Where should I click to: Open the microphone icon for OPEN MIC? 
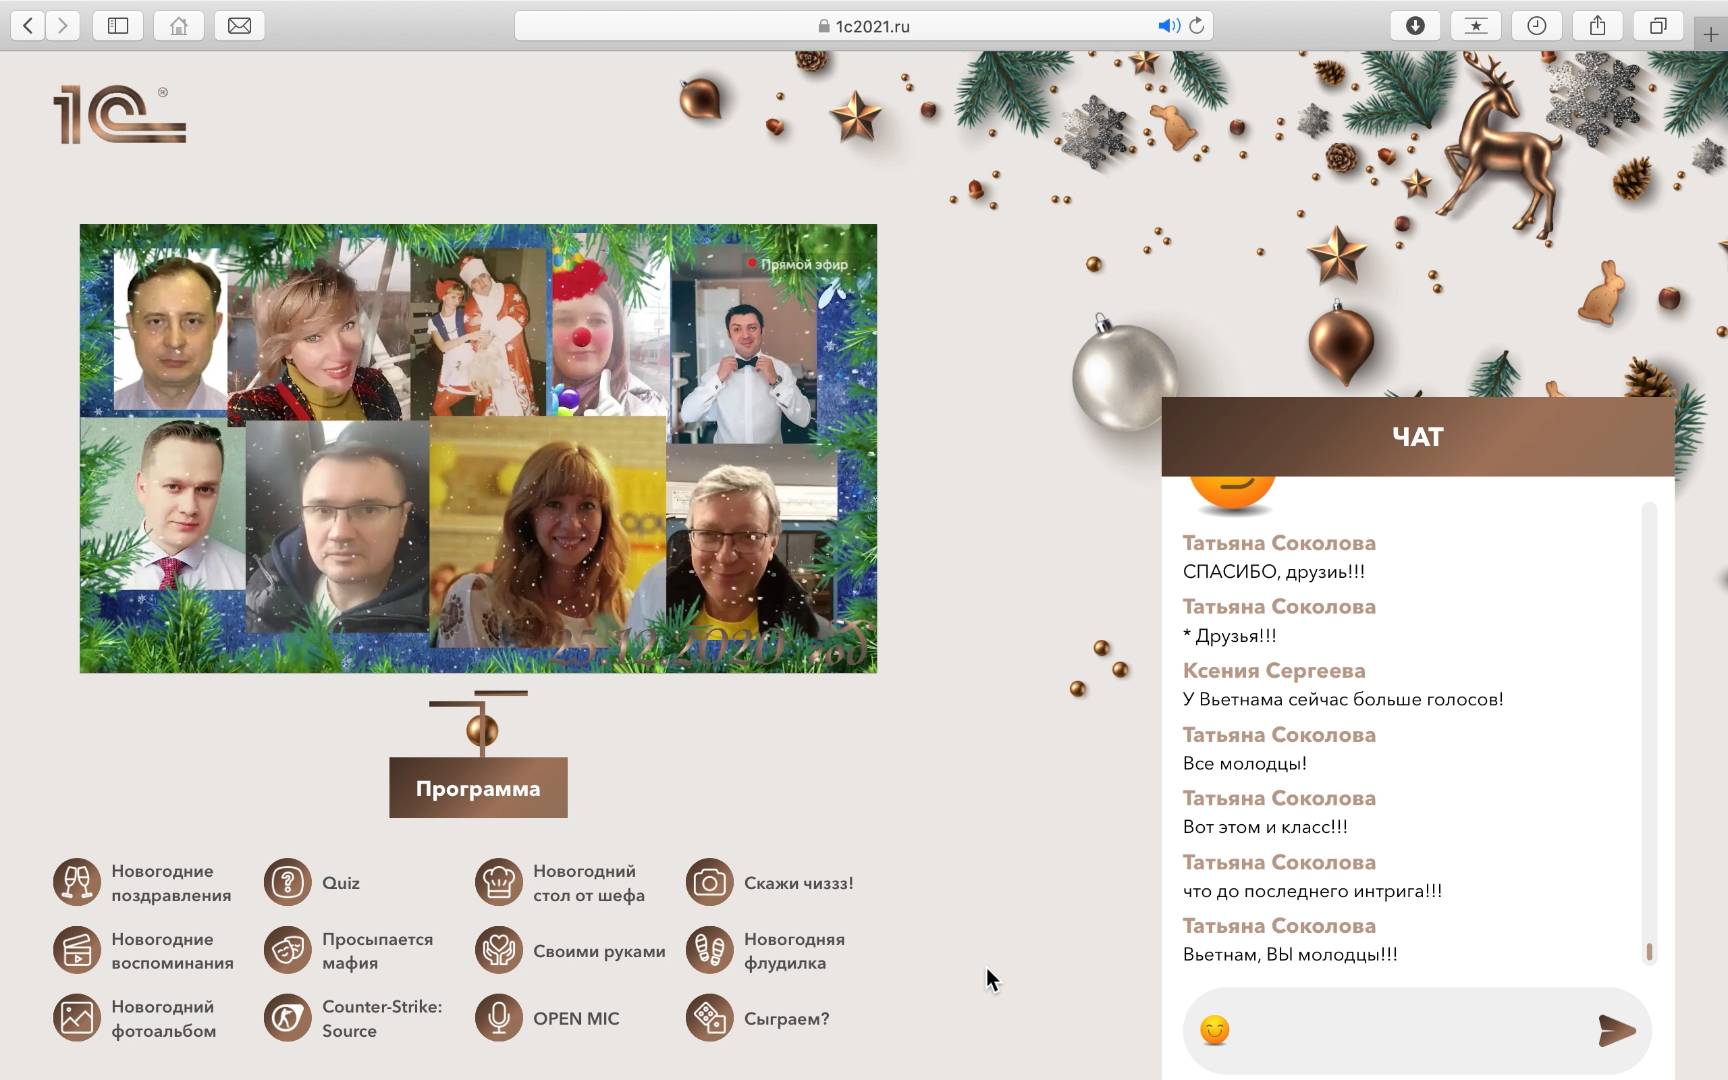point(499,1018)
